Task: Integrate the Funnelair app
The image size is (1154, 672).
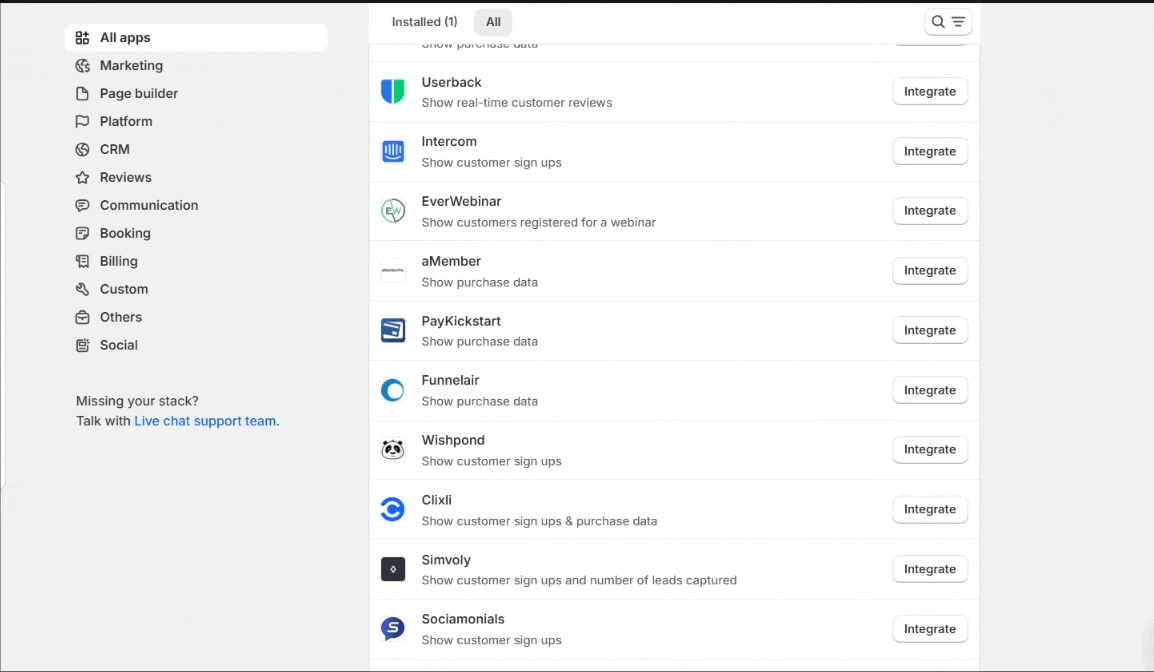Action: click(929, 391)
